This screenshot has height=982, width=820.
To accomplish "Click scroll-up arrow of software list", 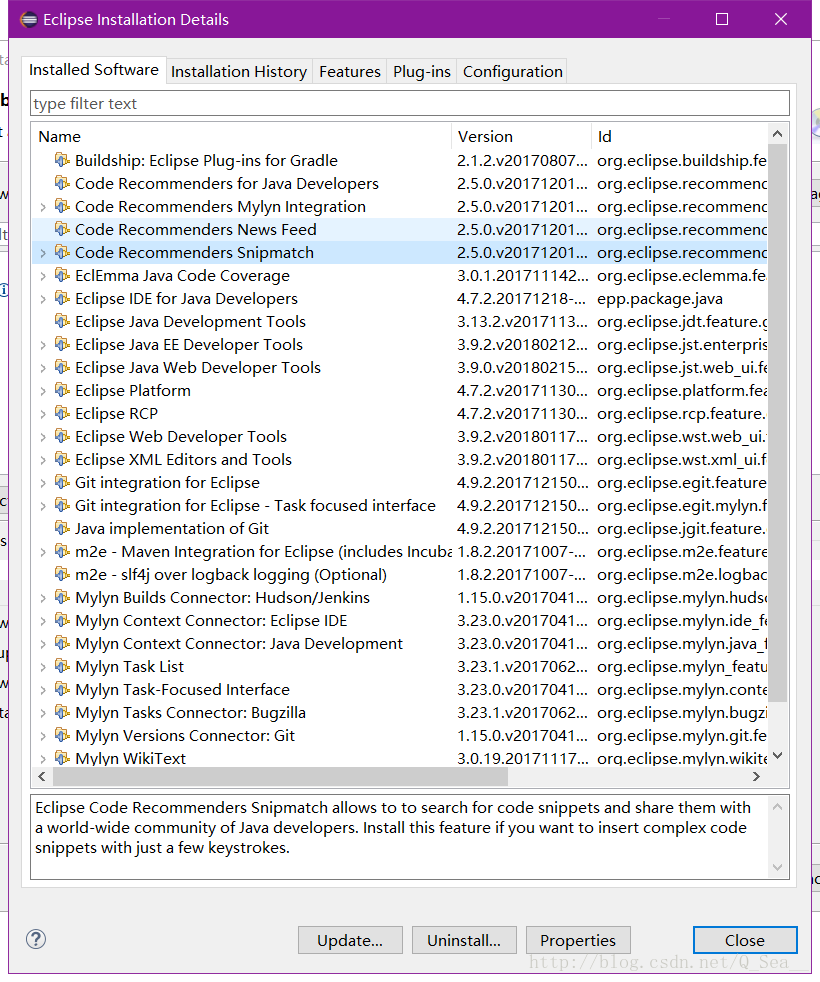I will click(x=777, y=133).
